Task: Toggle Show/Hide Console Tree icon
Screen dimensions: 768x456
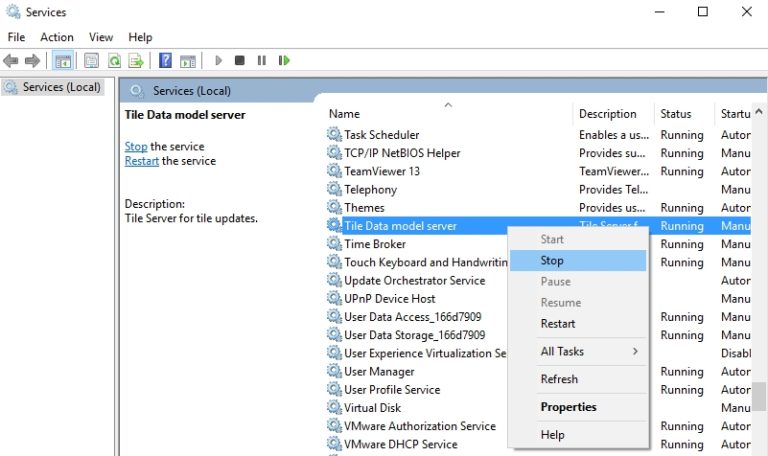Action: [62, 61]
